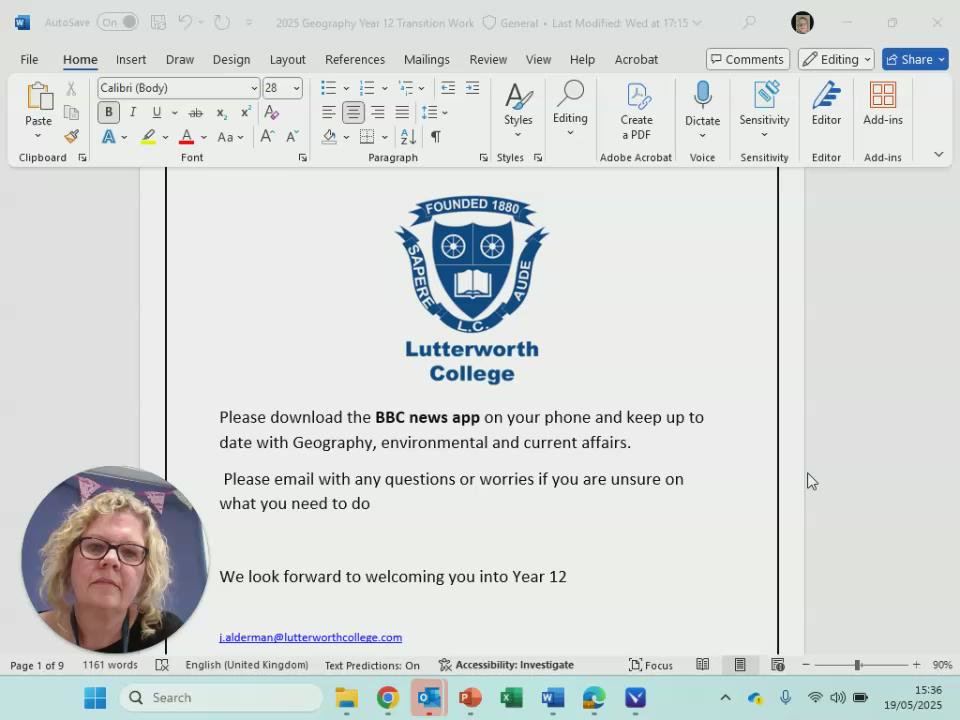The image size is (960, 720).
Task: Switch to Web Layout view icon
Action: (x=778, y=664)
